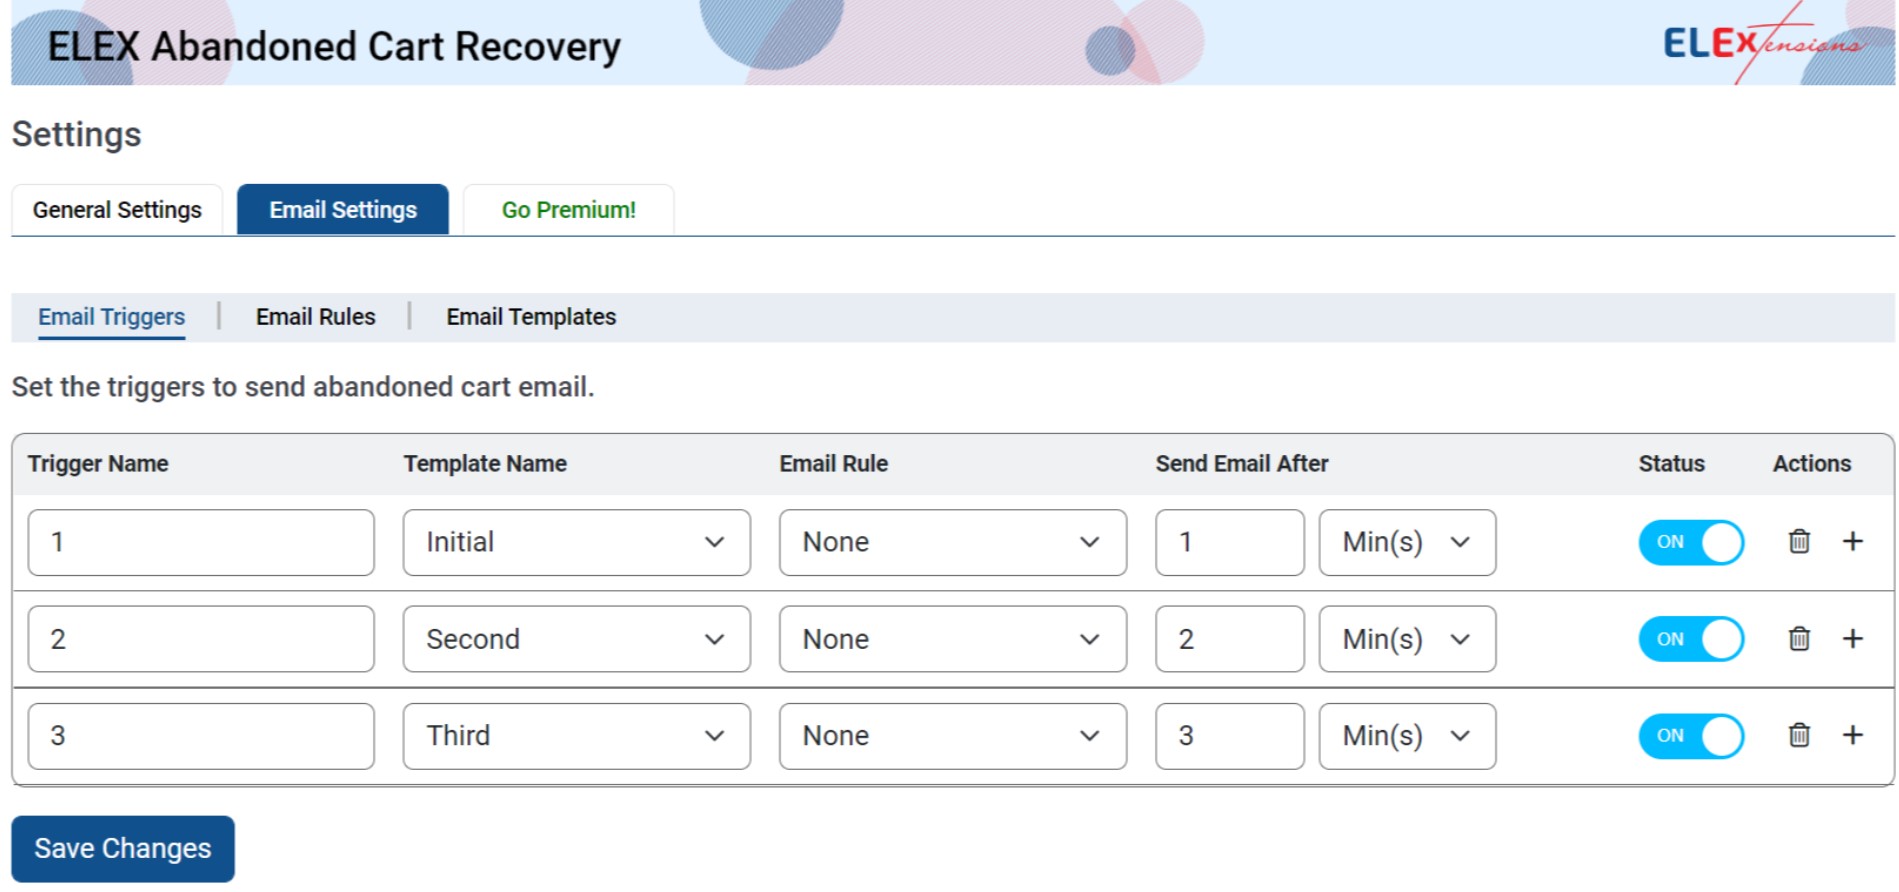Click the Template Name column header
The height and width of the screenshot is (892, 1899).
pos(485,464)
